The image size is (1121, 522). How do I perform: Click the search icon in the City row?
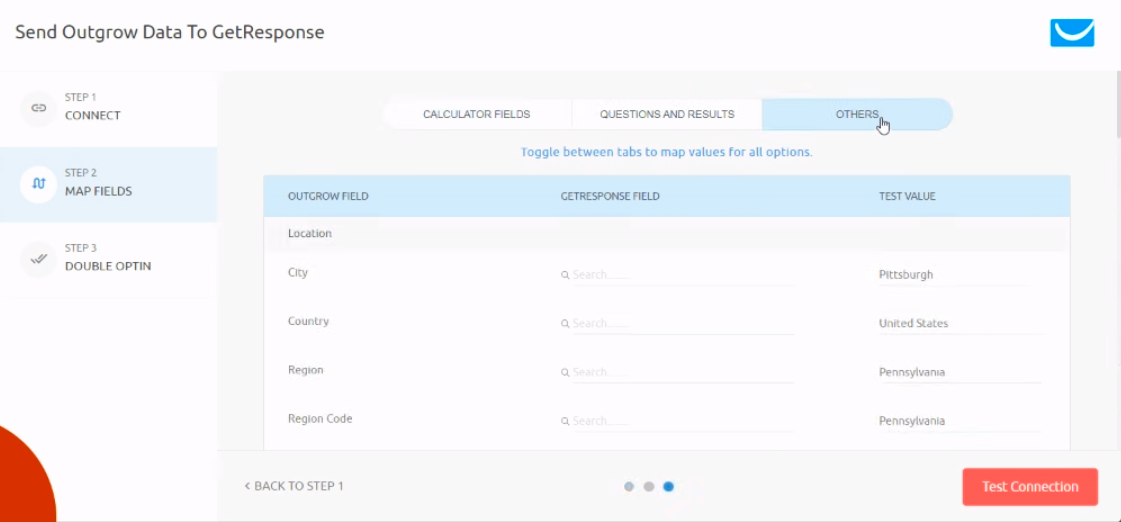click(x=565, y=275)
